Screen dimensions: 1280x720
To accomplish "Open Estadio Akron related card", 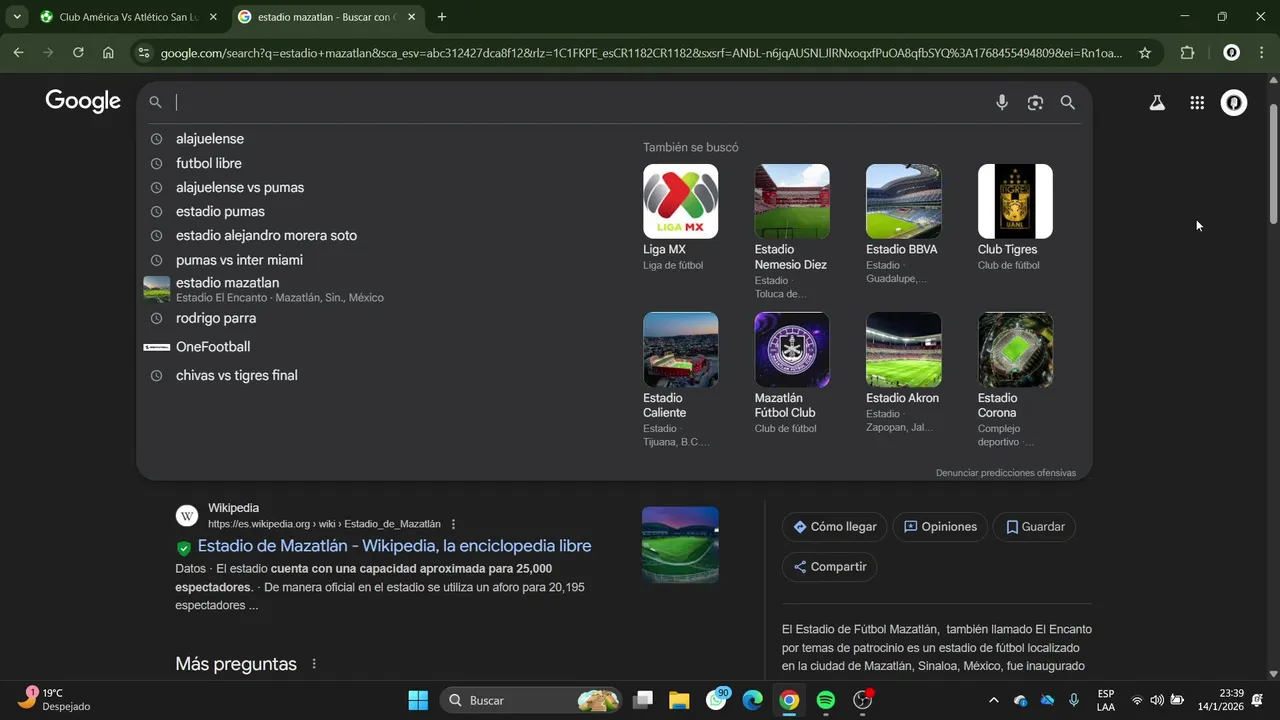I will [x=903, y=373].
